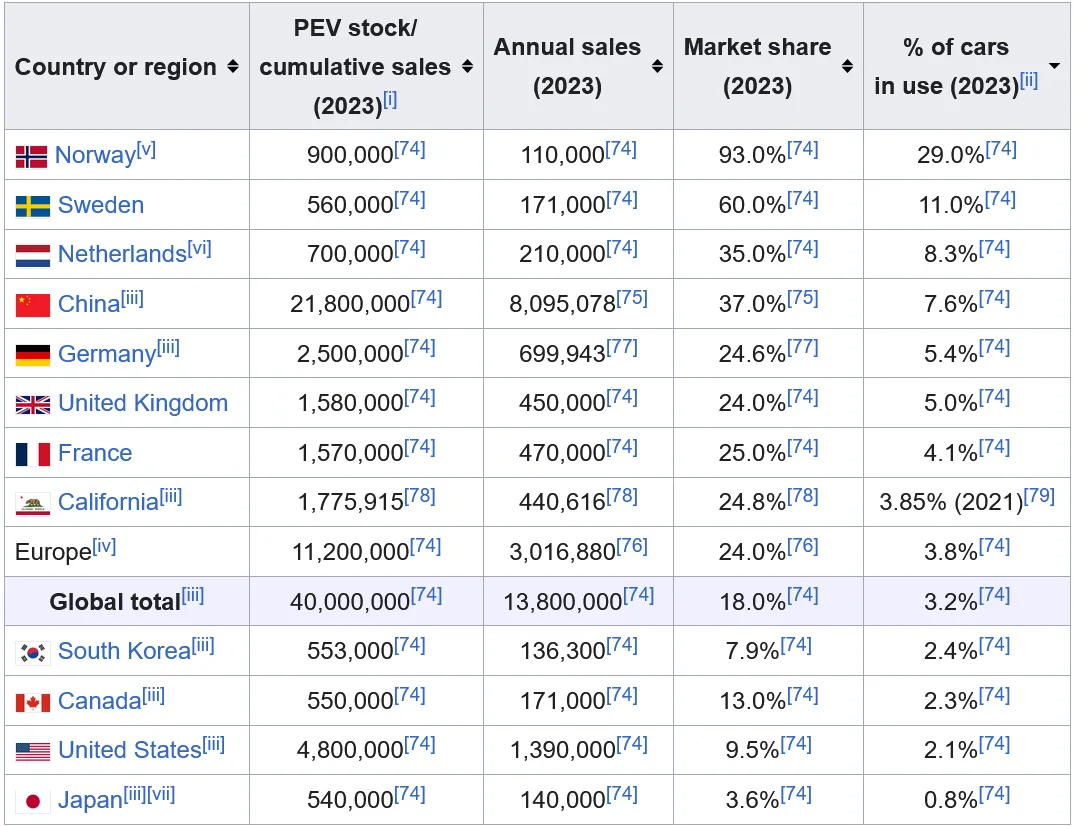Sort table by Country or region
This screenshot has width=1080, height=826.
click(x=233, y=66)
